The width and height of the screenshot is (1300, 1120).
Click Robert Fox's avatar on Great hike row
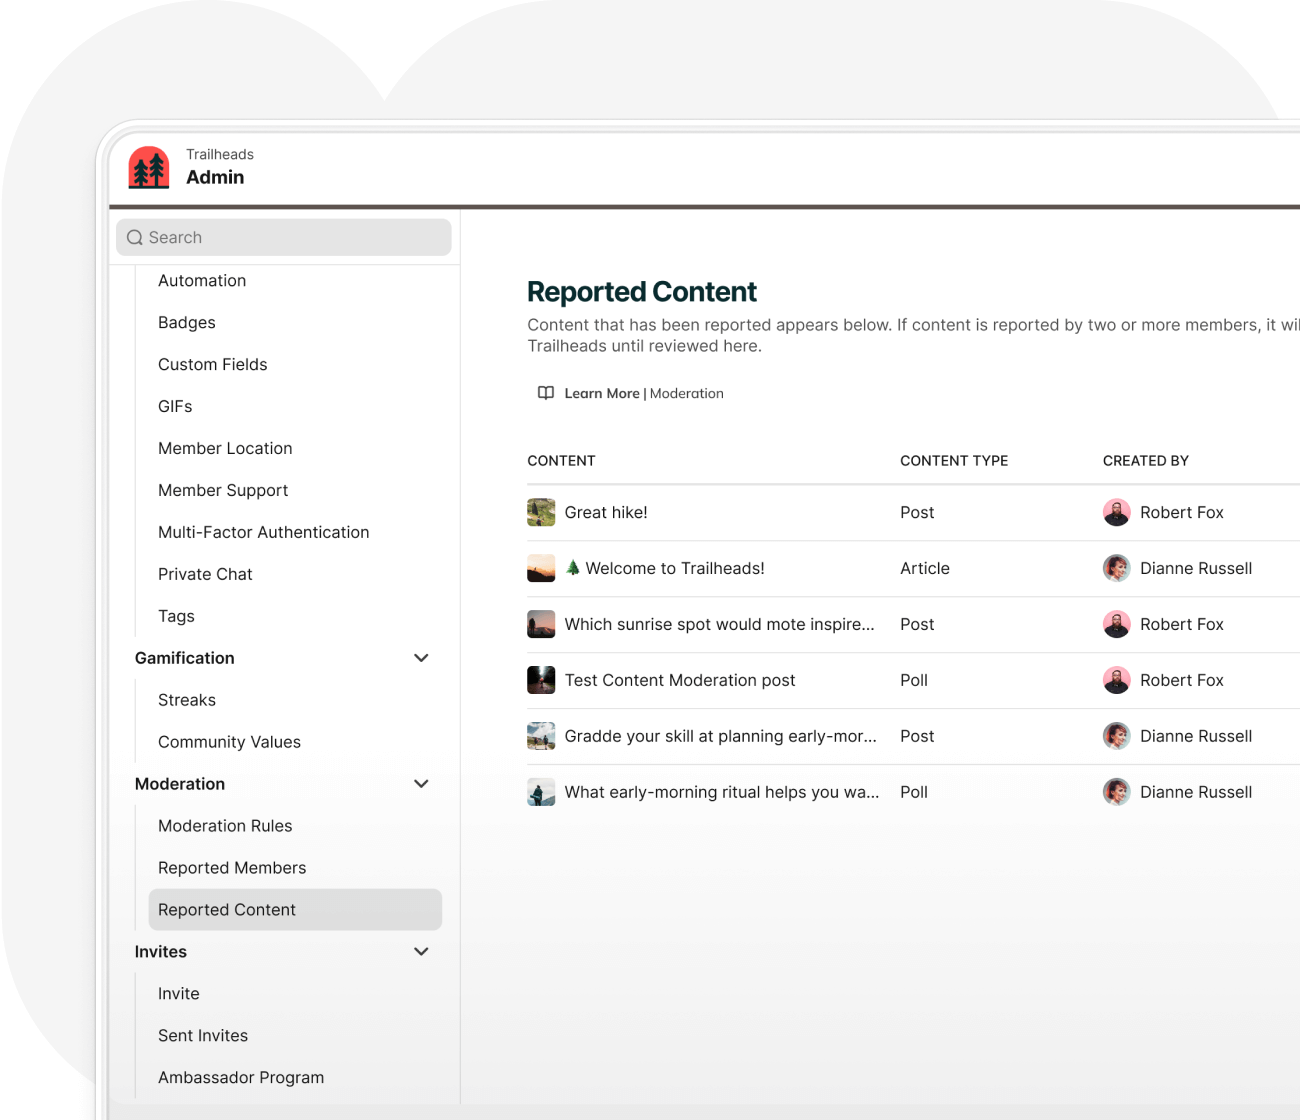[1116, 512]
